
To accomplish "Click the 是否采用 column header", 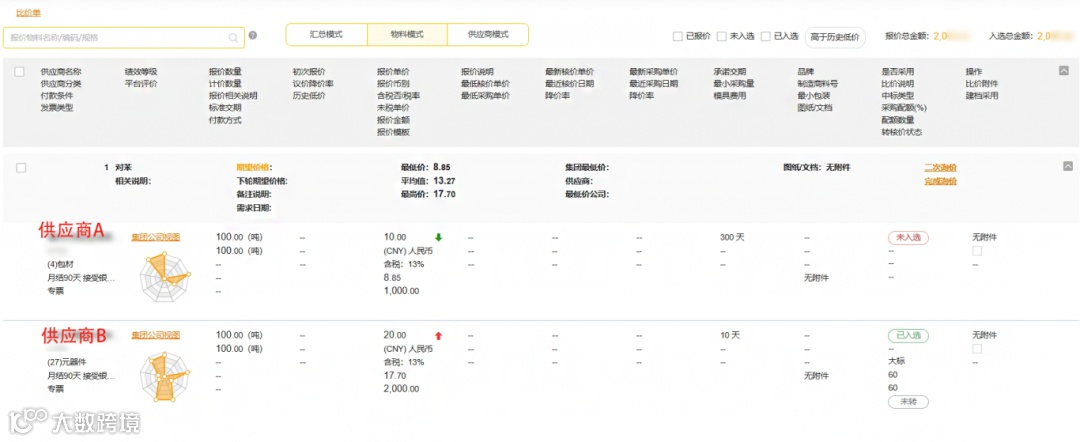I will (897, 72).
